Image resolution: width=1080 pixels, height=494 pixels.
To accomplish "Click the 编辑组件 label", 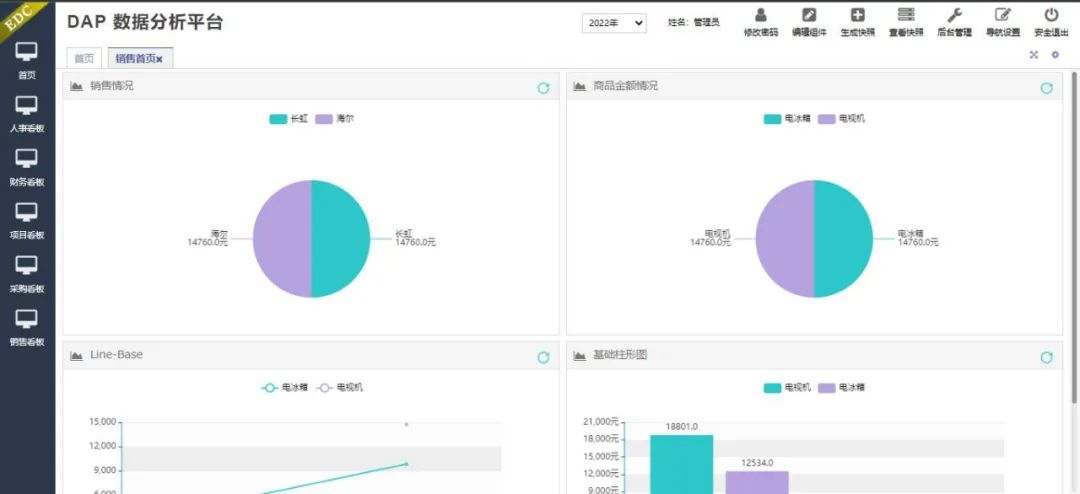I will pos(809,32).
